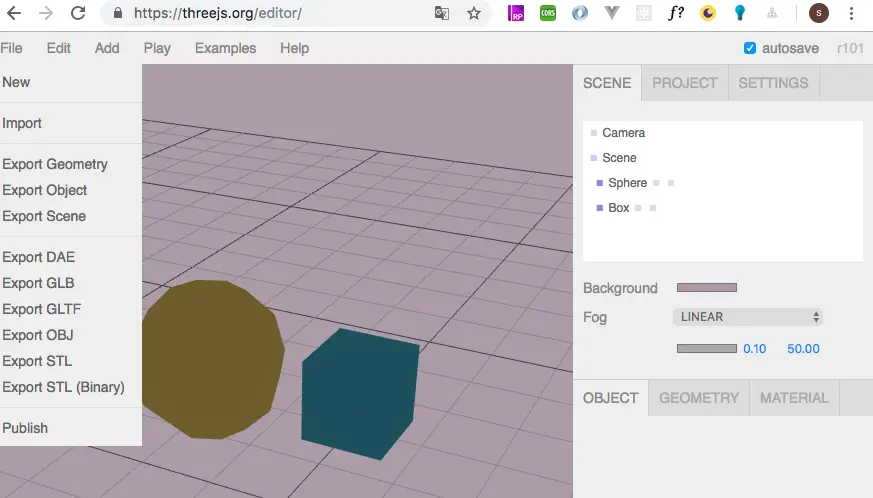
Task: Open the Play menu
Action: tap(157, 48)
